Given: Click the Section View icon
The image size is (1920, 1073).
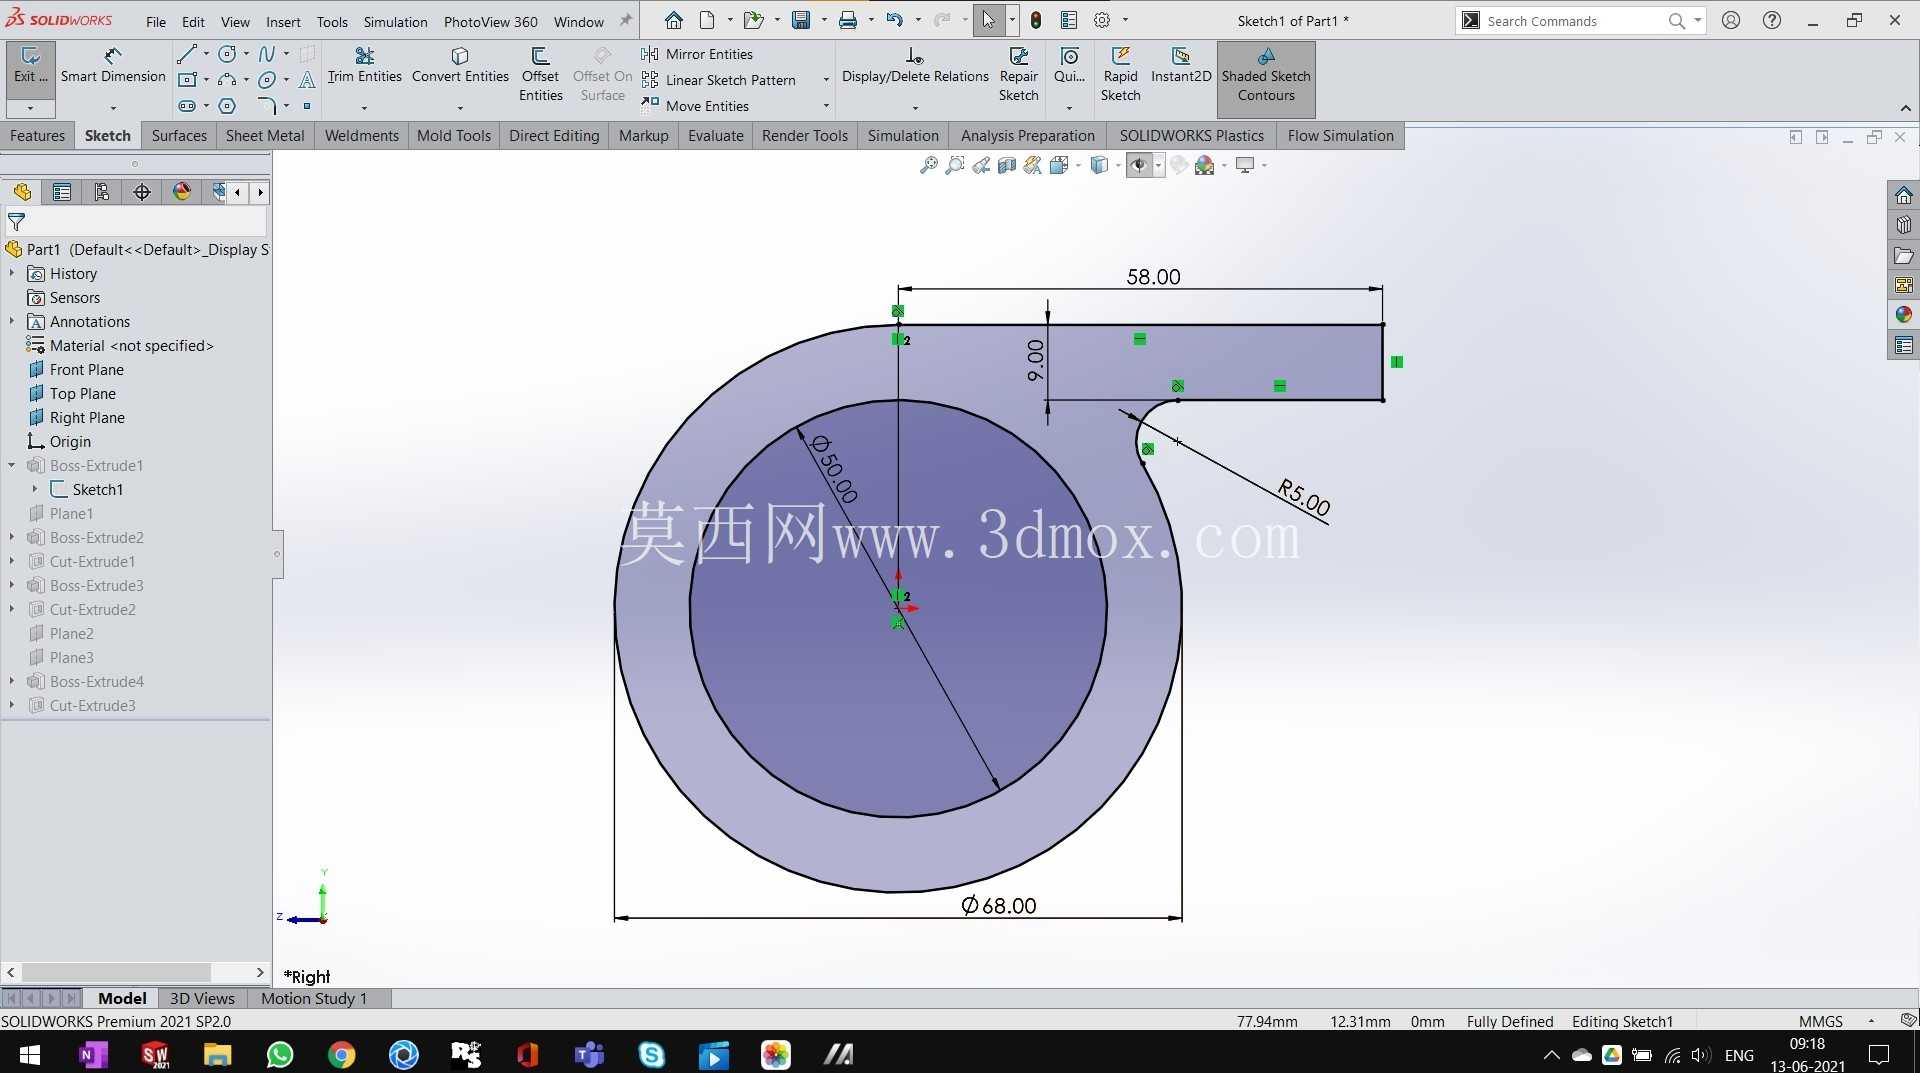Looking at the screenshot, I should tap(1007, 165).
